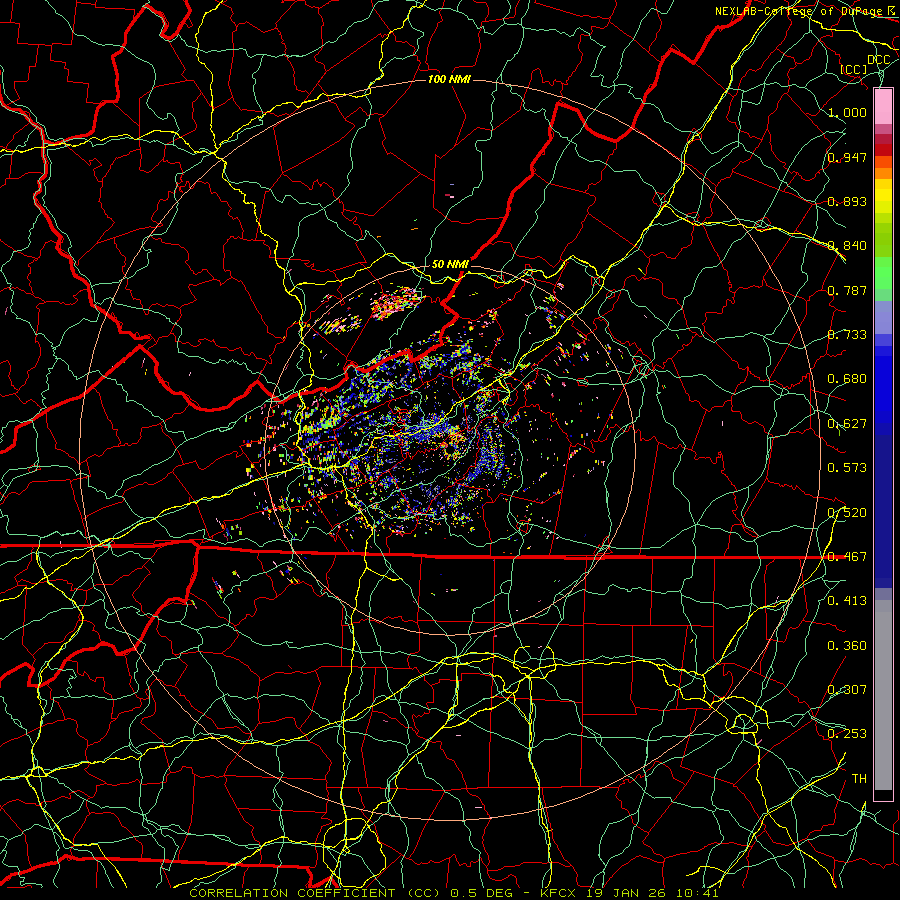This screenshot has width=900, height=900.
Task: Pick the gray swatch near 0.307
Action: [x=883, y=695]
